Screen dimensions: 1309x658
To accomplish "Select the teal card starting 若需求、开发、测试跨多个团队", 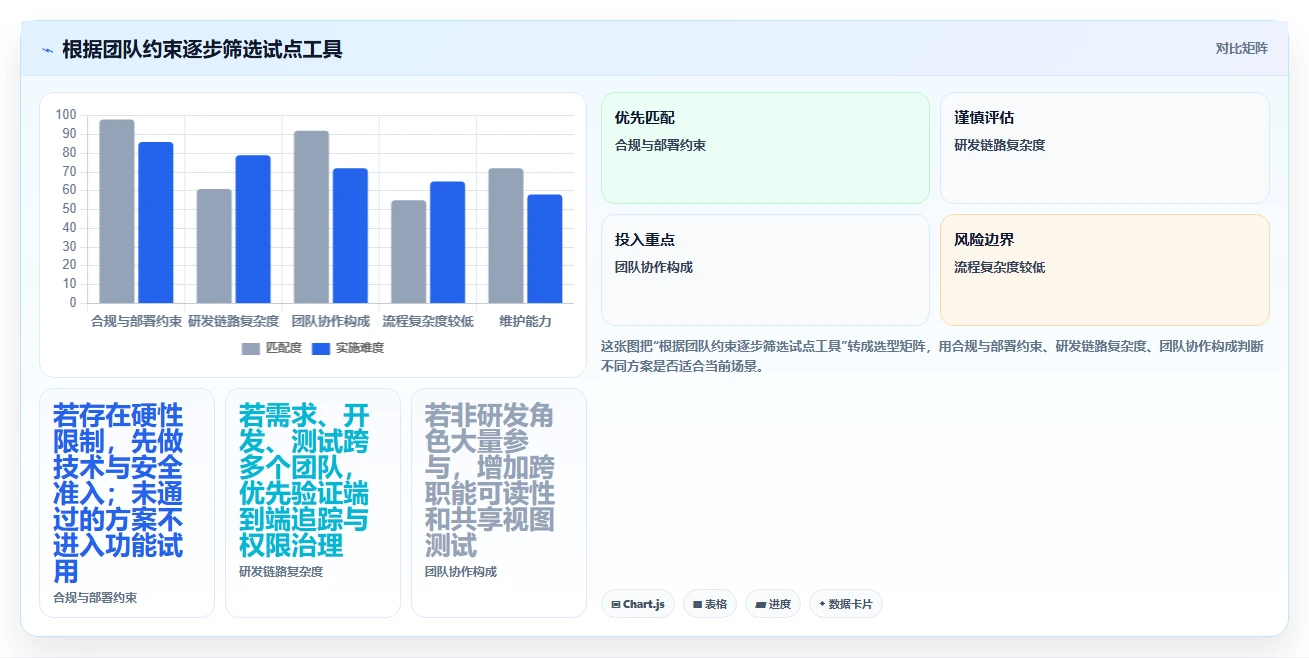I will coord(313,503).
